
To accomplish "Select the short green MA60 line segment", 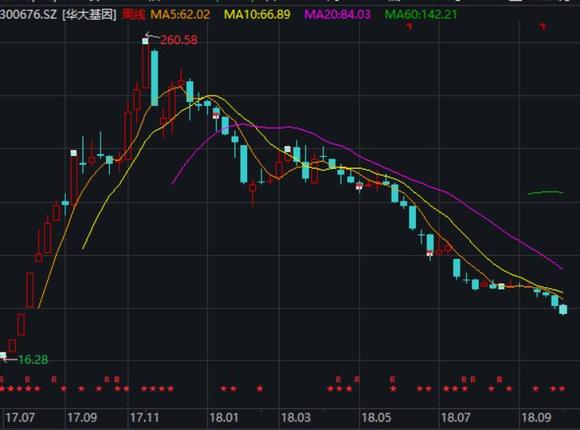I will pos(546,192).
